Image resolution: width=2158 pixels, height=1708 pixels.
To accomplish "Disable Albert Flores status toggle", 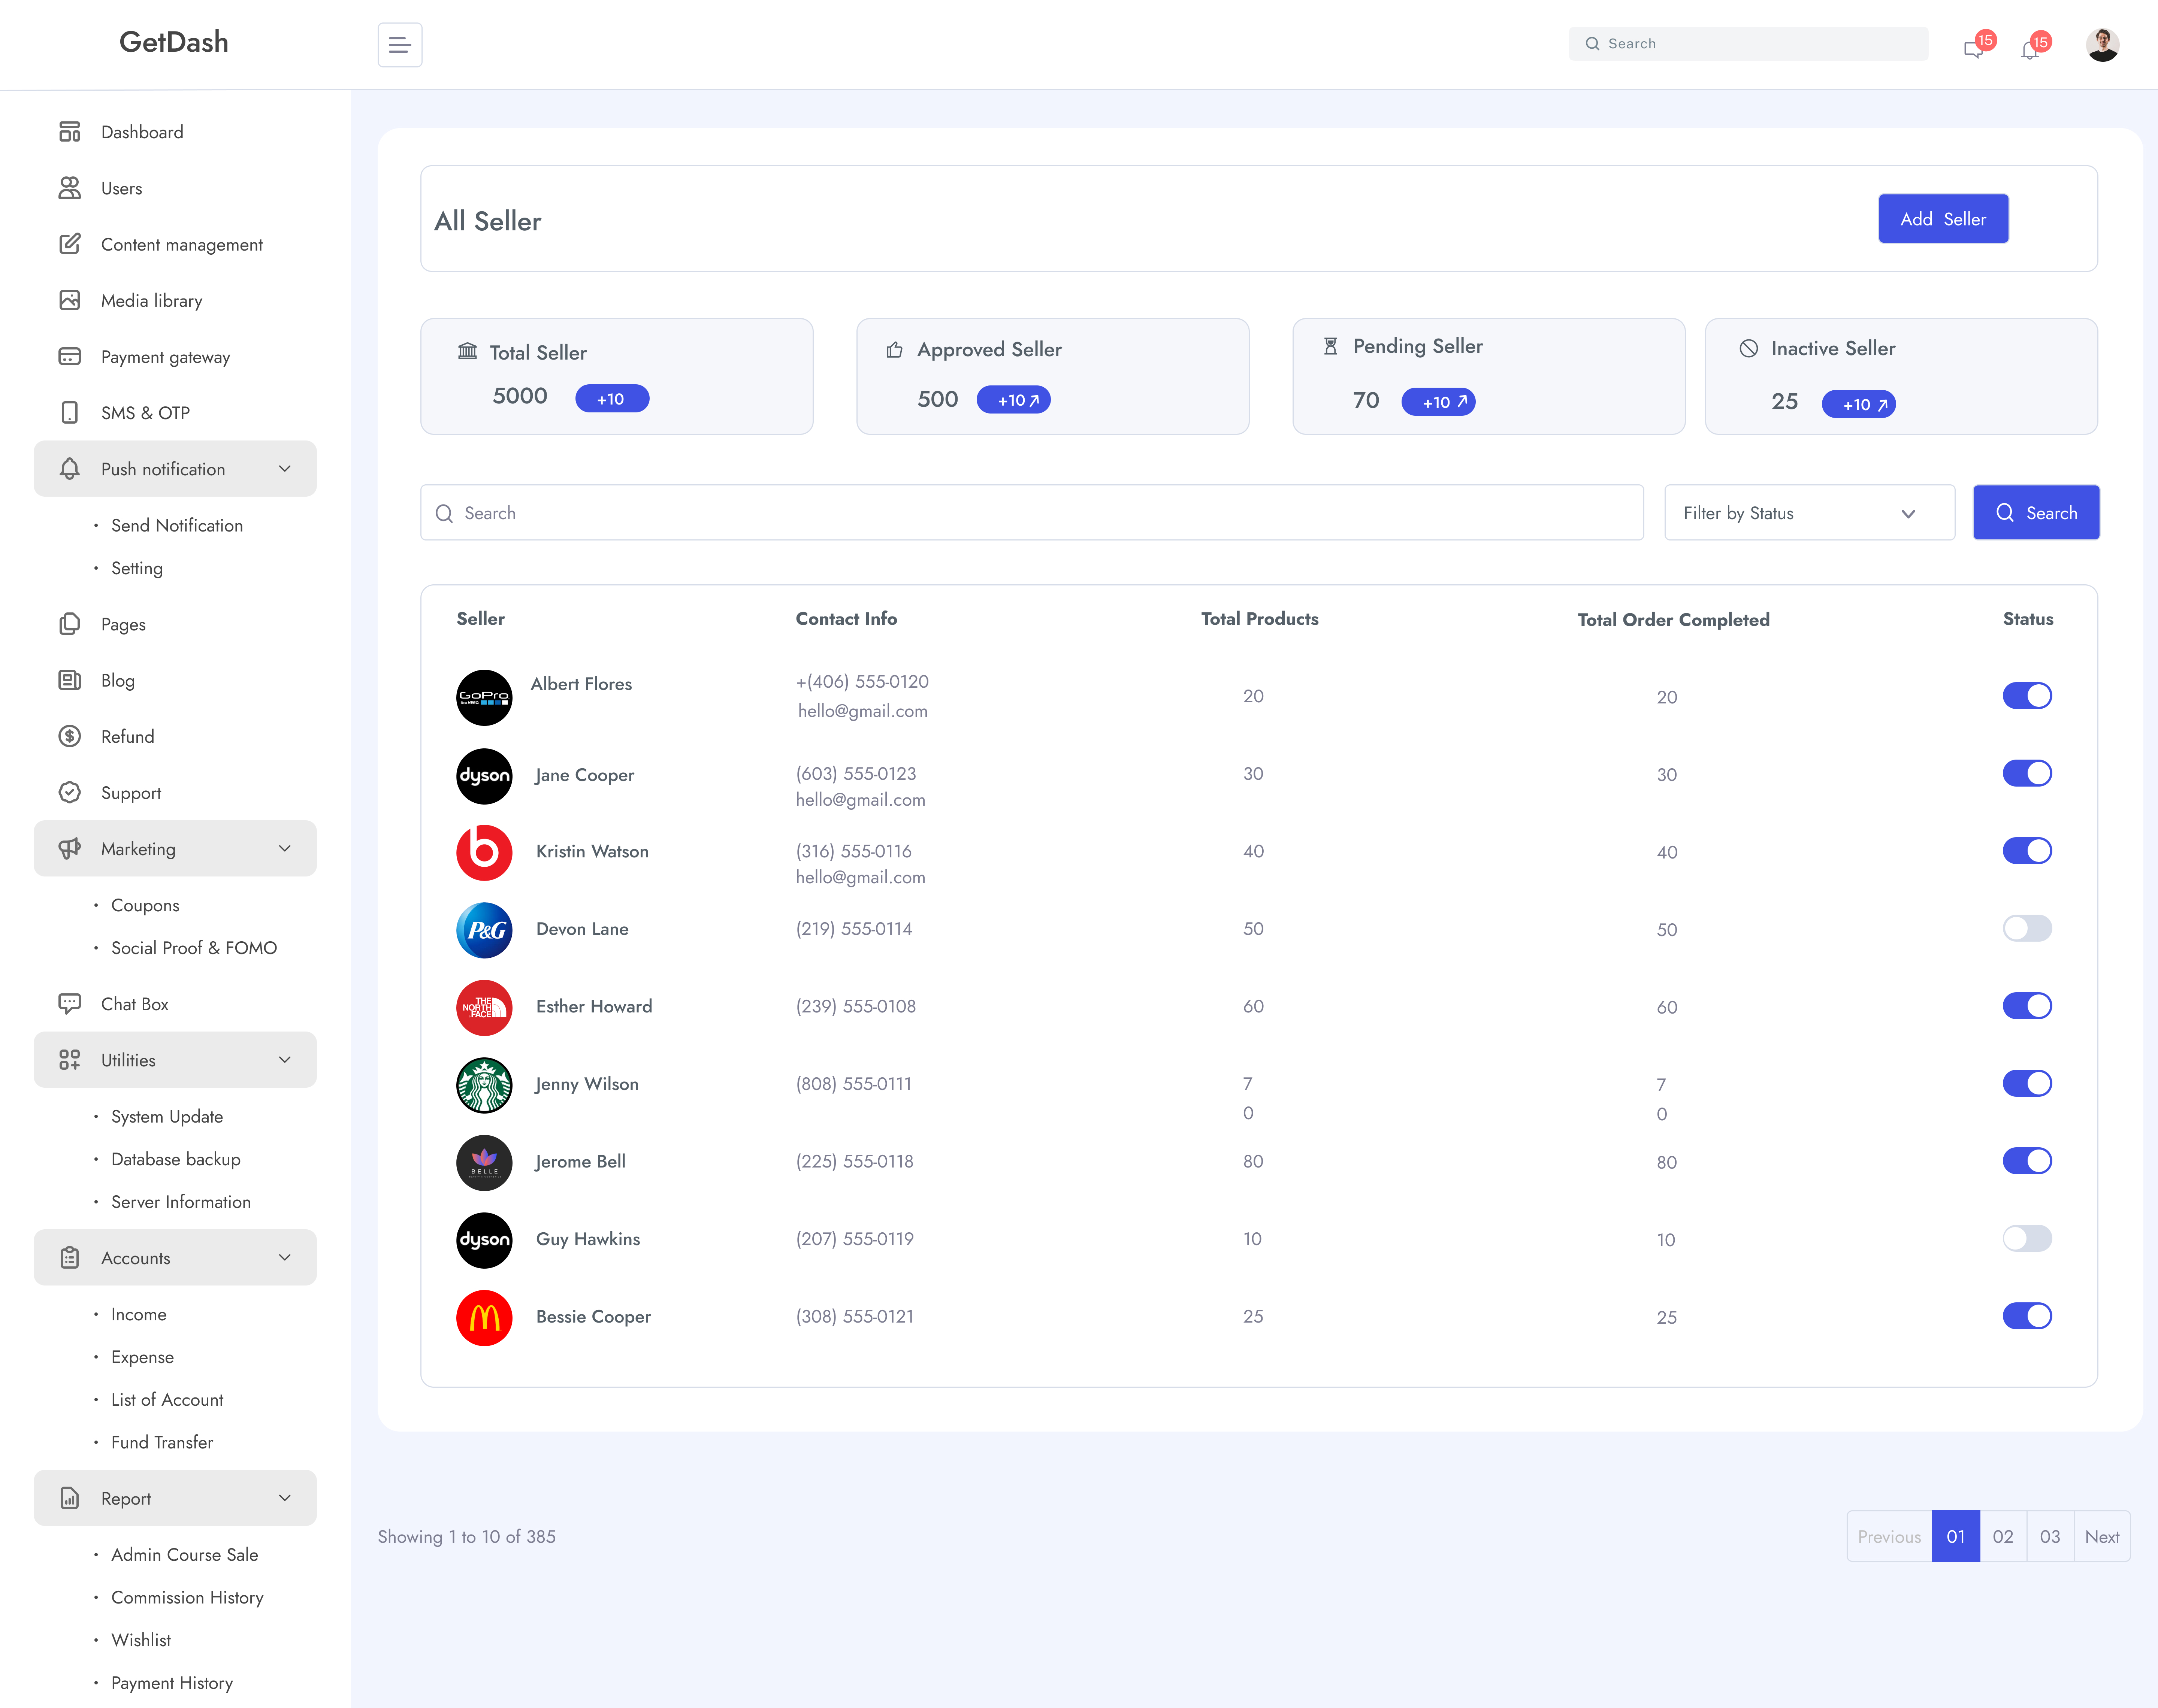I will pyautogui.click(x=2026, y=695).
